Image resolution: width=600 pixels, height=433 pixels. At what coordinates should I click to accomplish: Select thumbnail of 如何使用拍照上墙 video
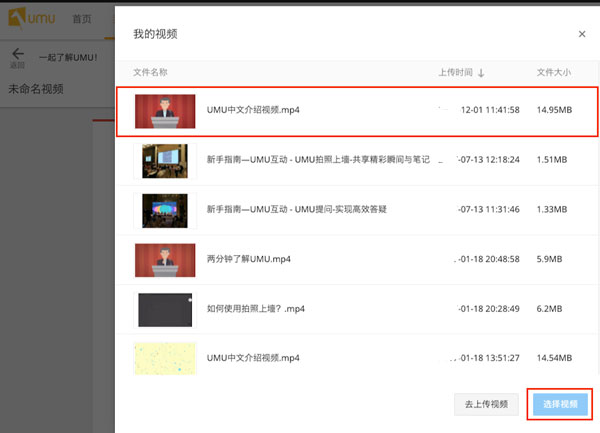pos(164,309)
